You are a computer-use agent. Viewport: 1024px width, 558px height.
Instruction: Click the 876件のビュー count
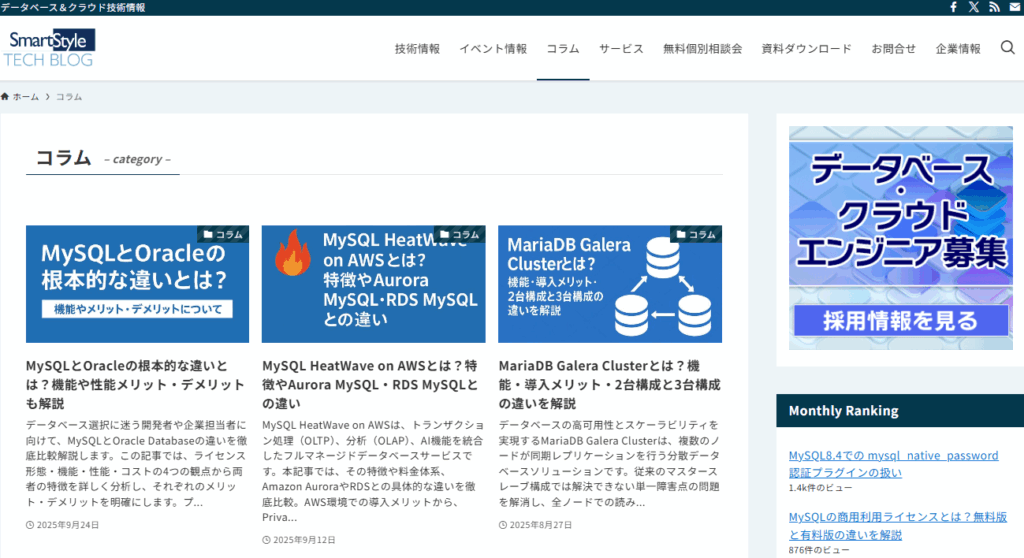coord(819,550)
